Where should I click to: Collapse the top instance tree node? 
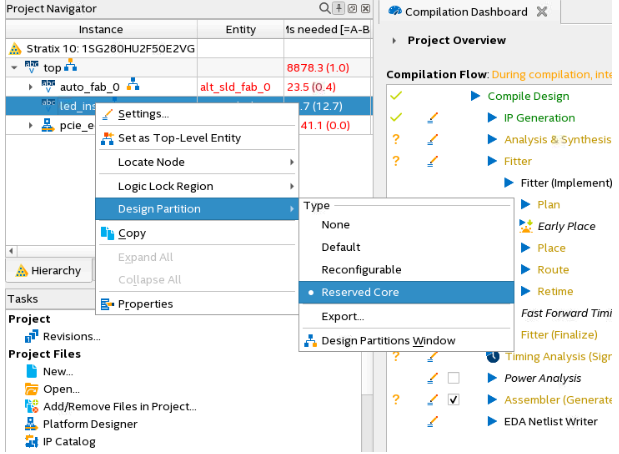[x=12, y=67]
